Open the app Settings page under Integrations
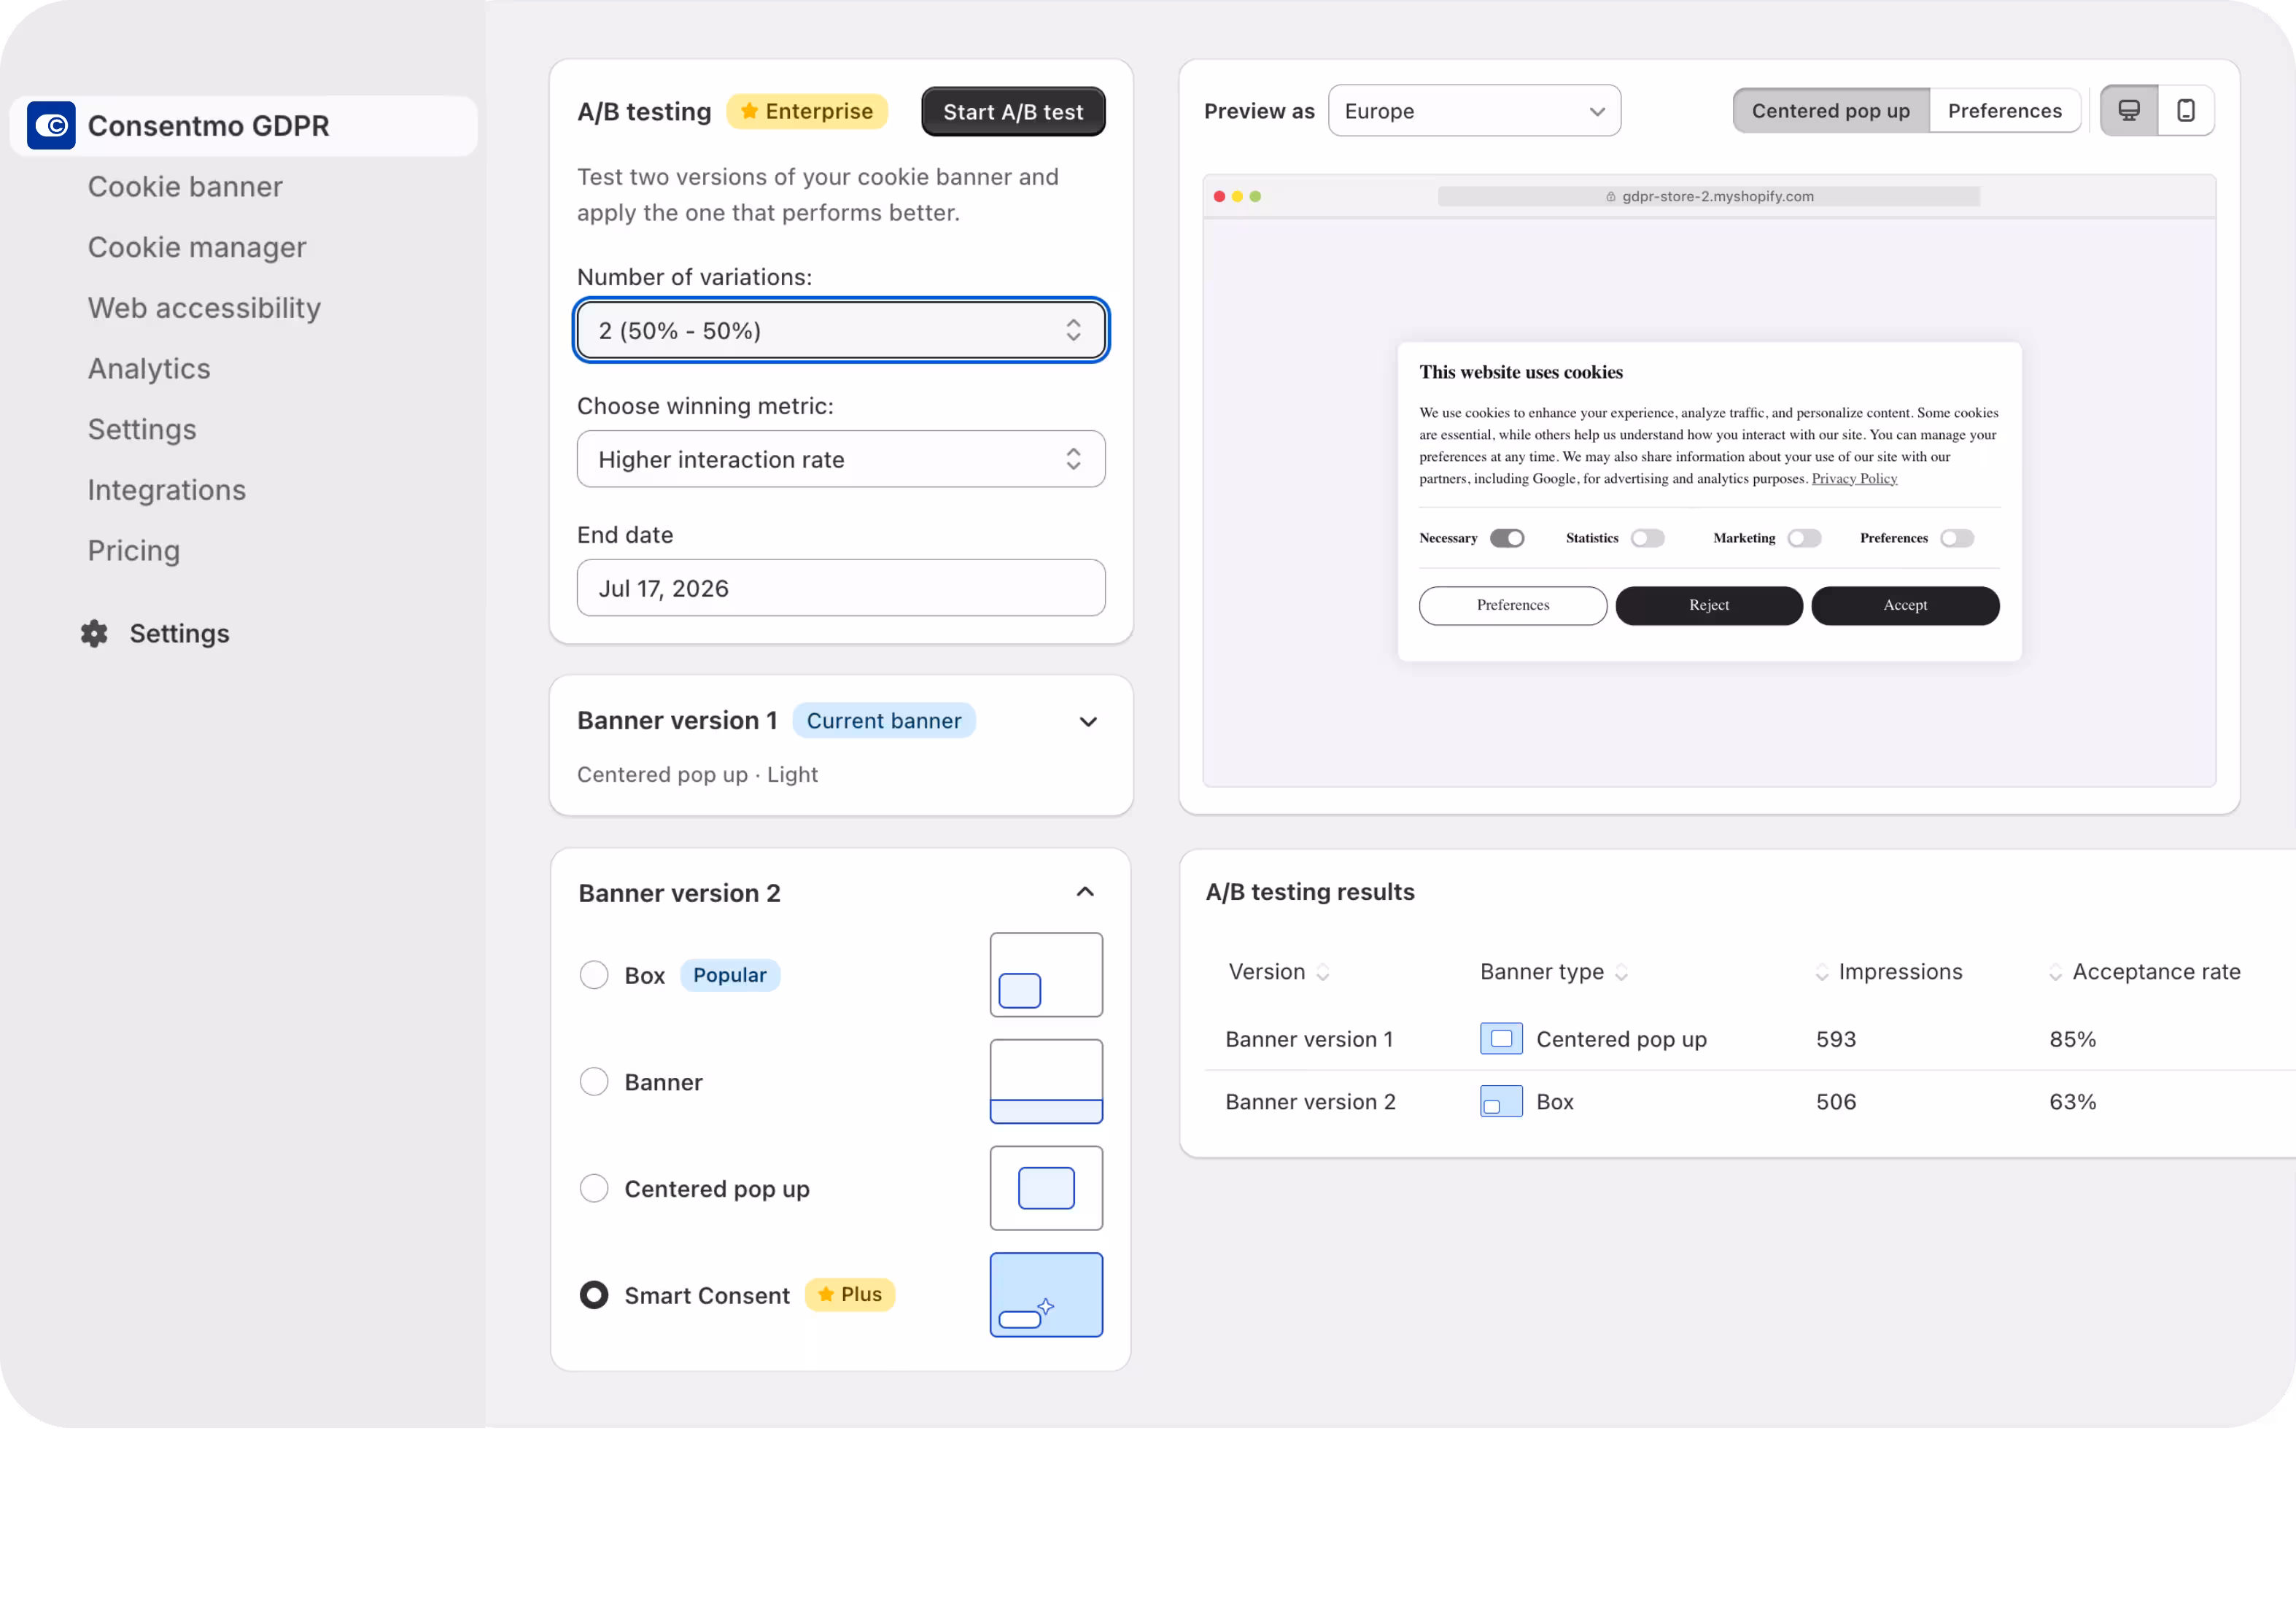 pyautogui.click(x=142, y=429)
